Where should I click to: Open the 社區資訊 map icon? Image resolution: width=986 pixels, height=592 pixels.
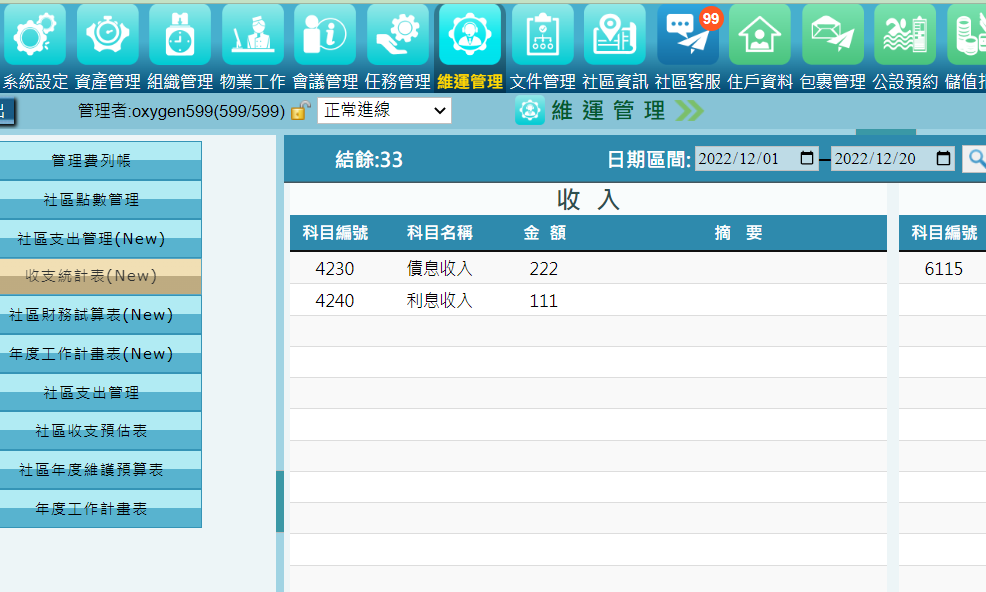615,35
